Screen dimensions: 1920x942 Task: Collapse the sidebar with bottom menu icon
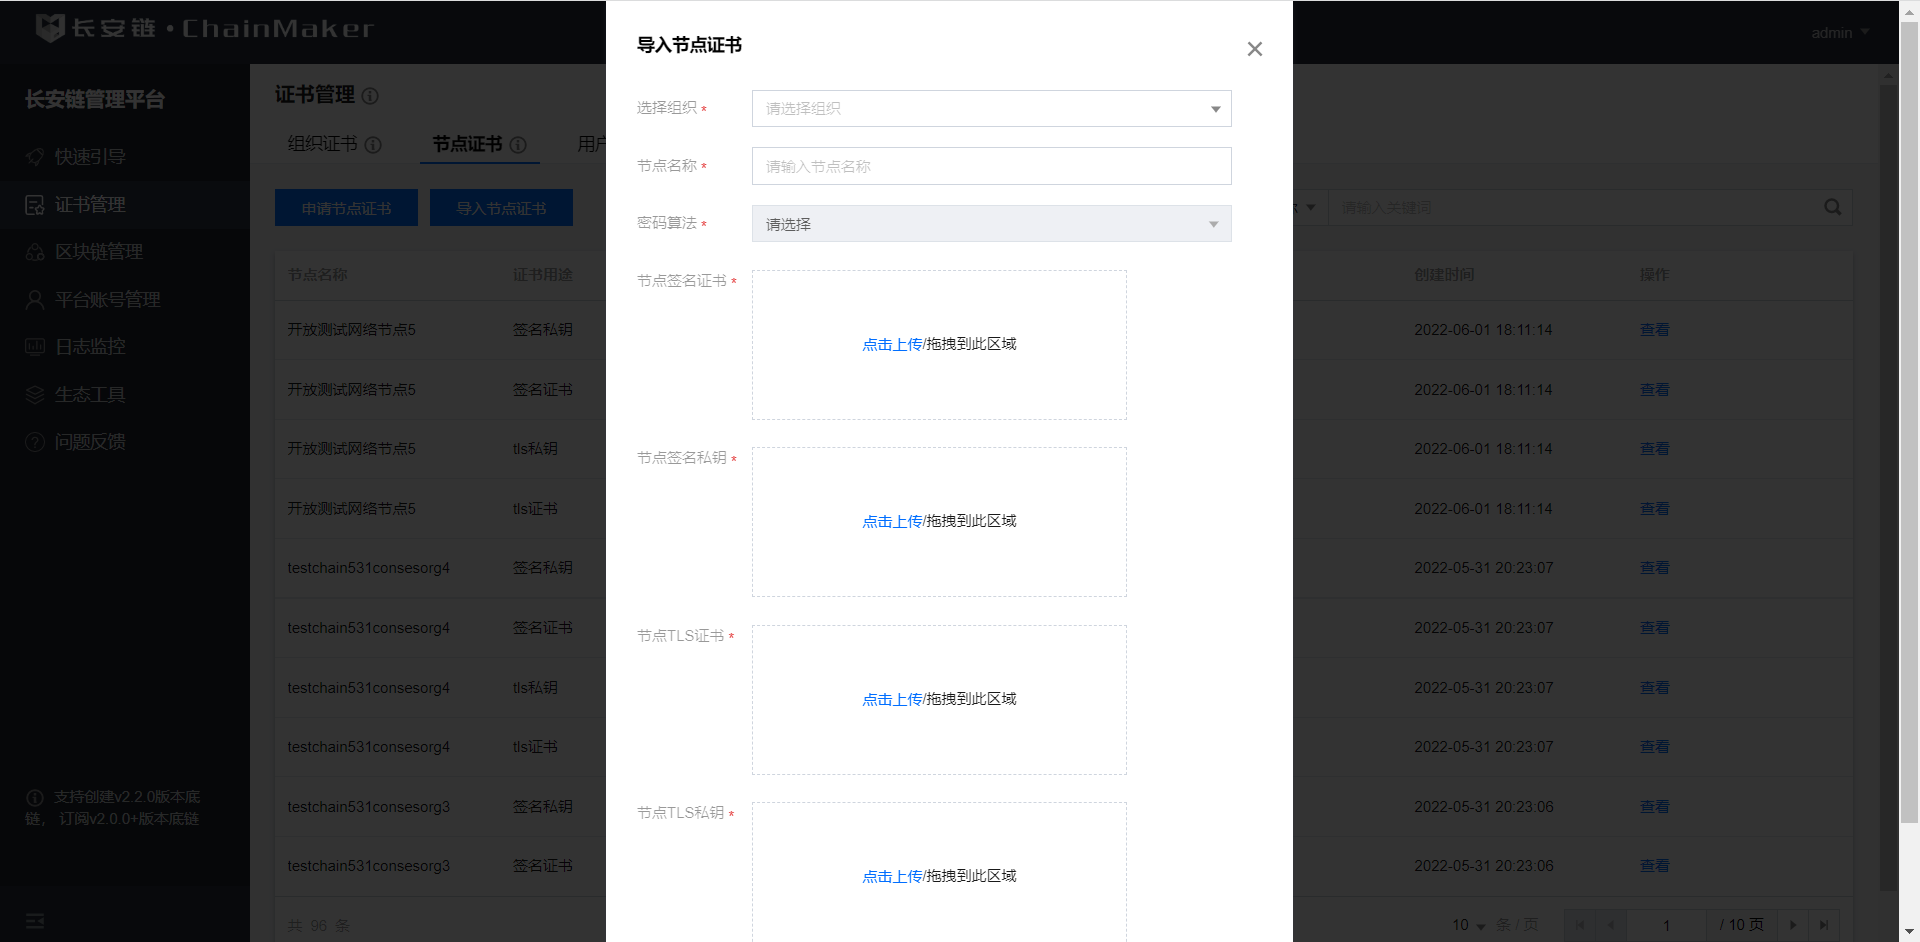[x=35, y=921]
